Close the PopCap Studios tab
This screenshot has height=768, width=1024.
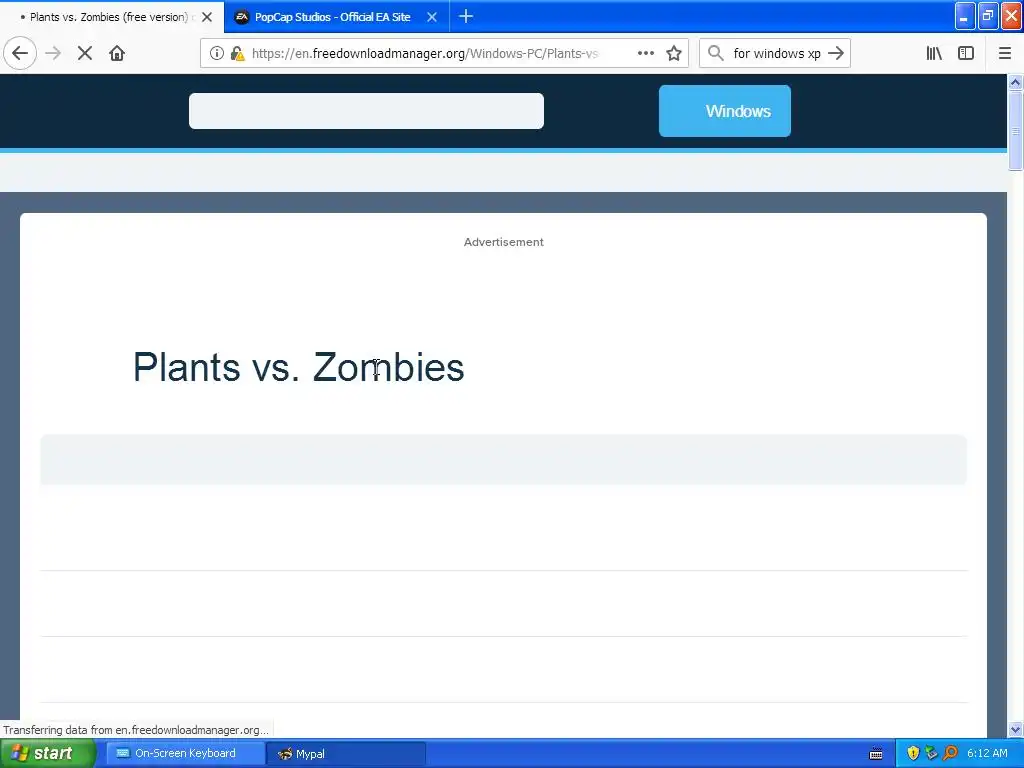(x=432, y=17)
